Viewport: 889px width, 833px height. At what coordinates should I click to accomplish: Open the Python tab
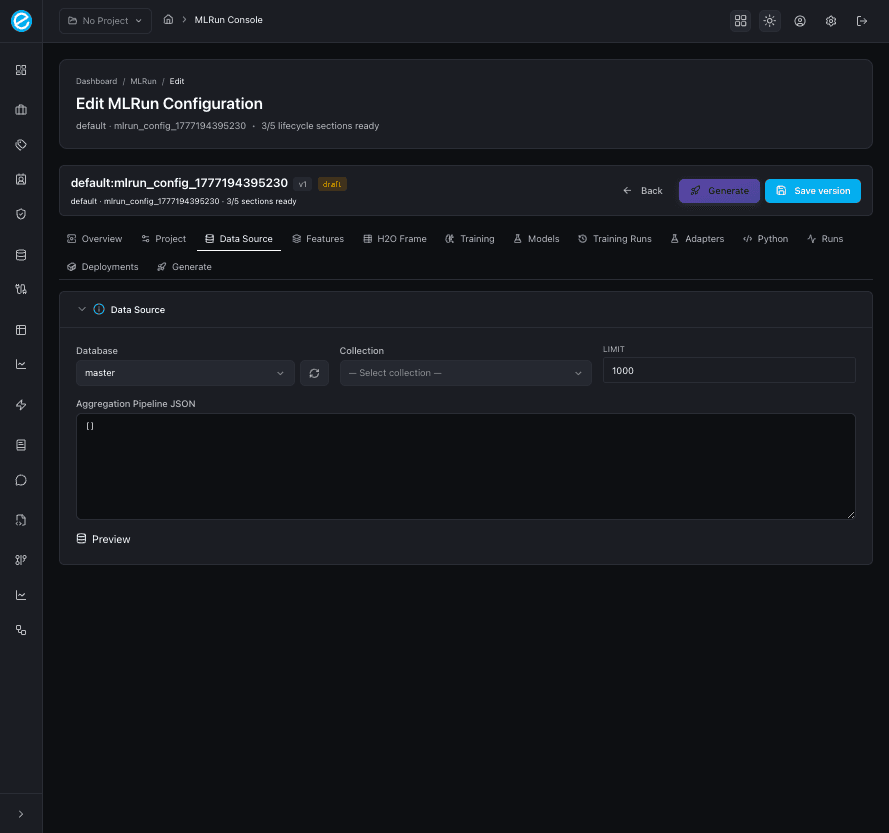[x=765, y=239]
